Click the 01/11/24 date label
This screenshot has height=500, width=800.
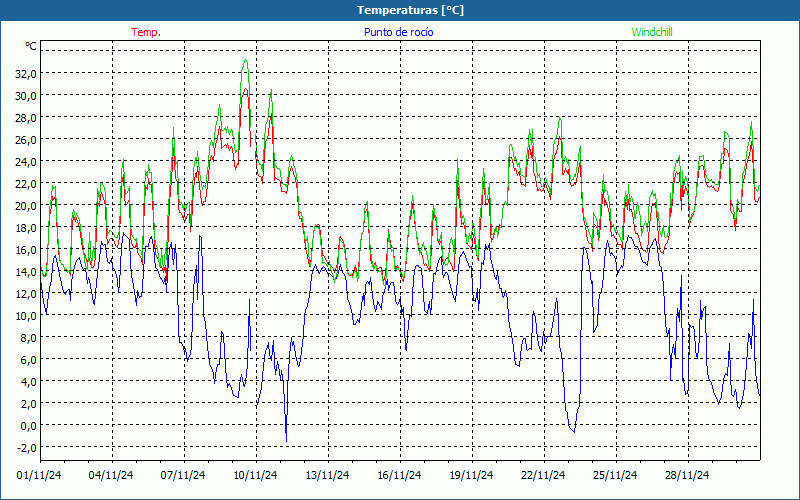39,476
